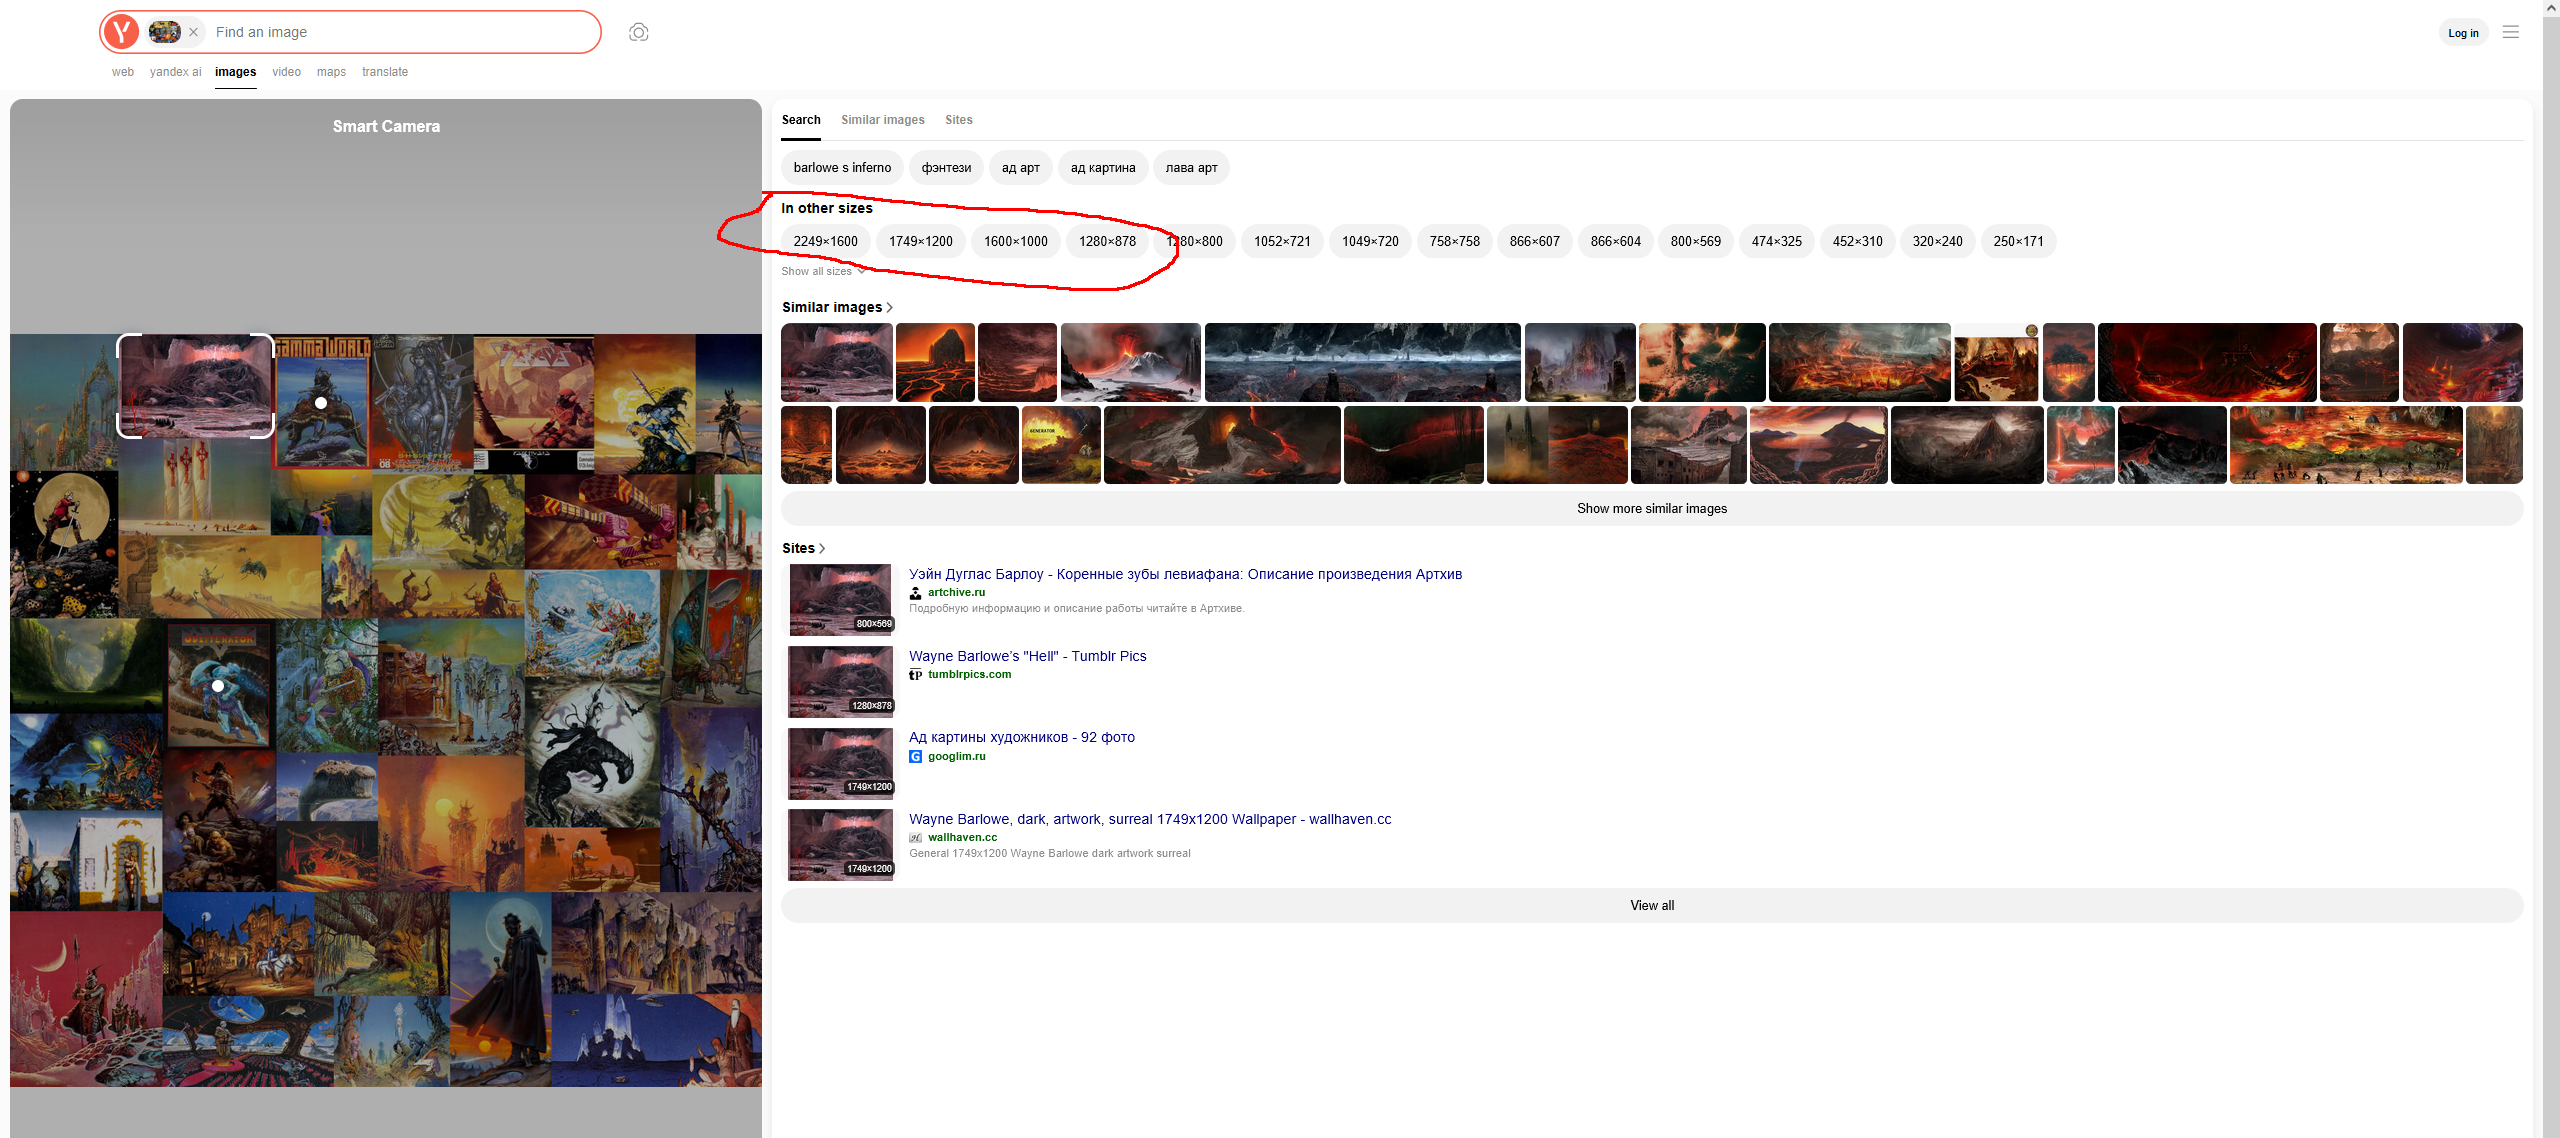Expand the Similar images section chevron

890,307
